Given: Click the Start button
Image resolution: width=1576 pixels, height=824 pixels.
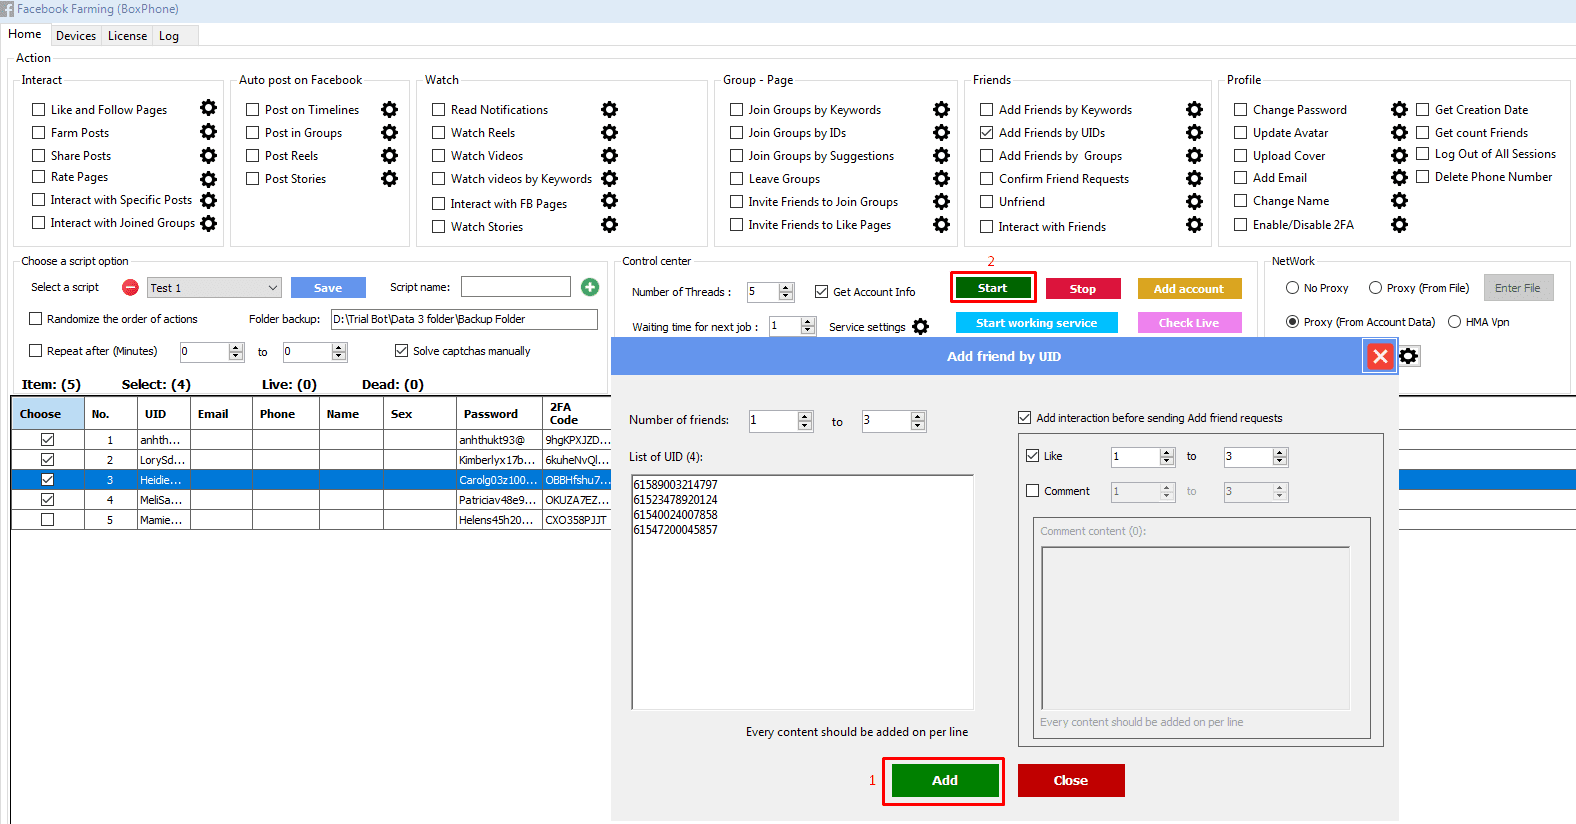Looking at the screenshot, I should click(992, 288).
